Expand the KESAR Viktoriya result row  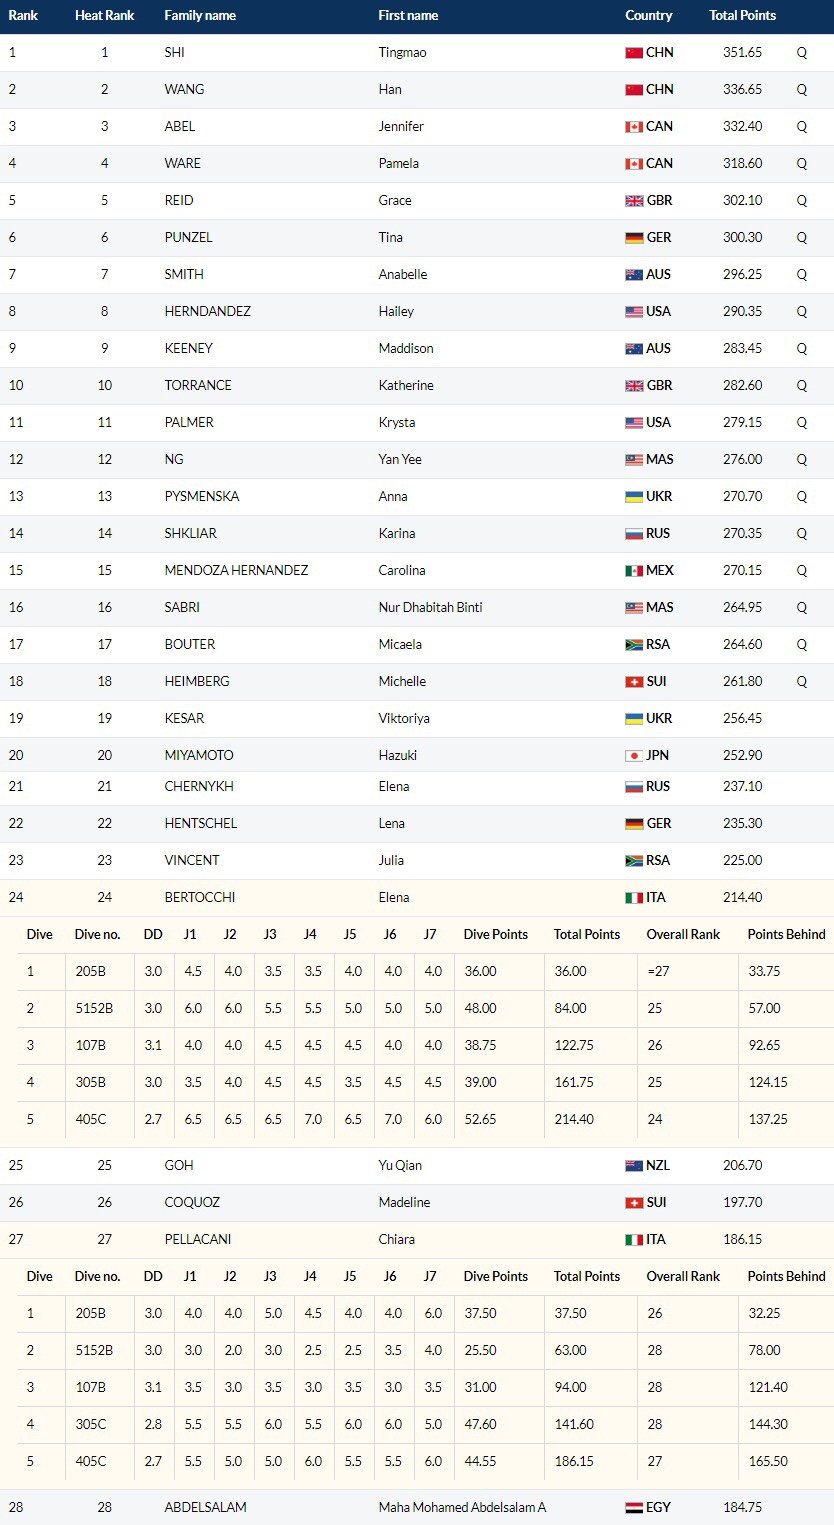[x=417, y=718]
